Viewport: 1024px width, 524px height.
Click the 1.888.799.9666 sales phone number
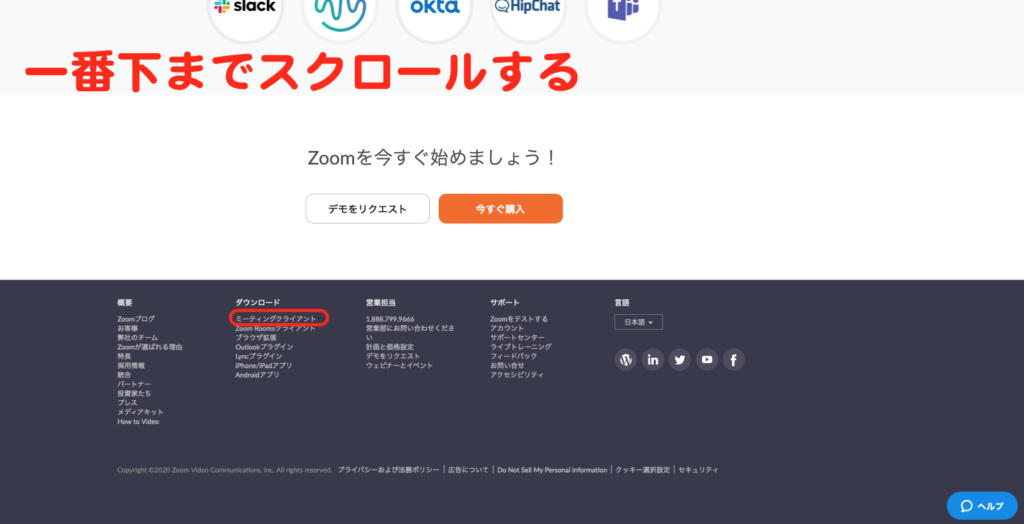pos(390,319)
